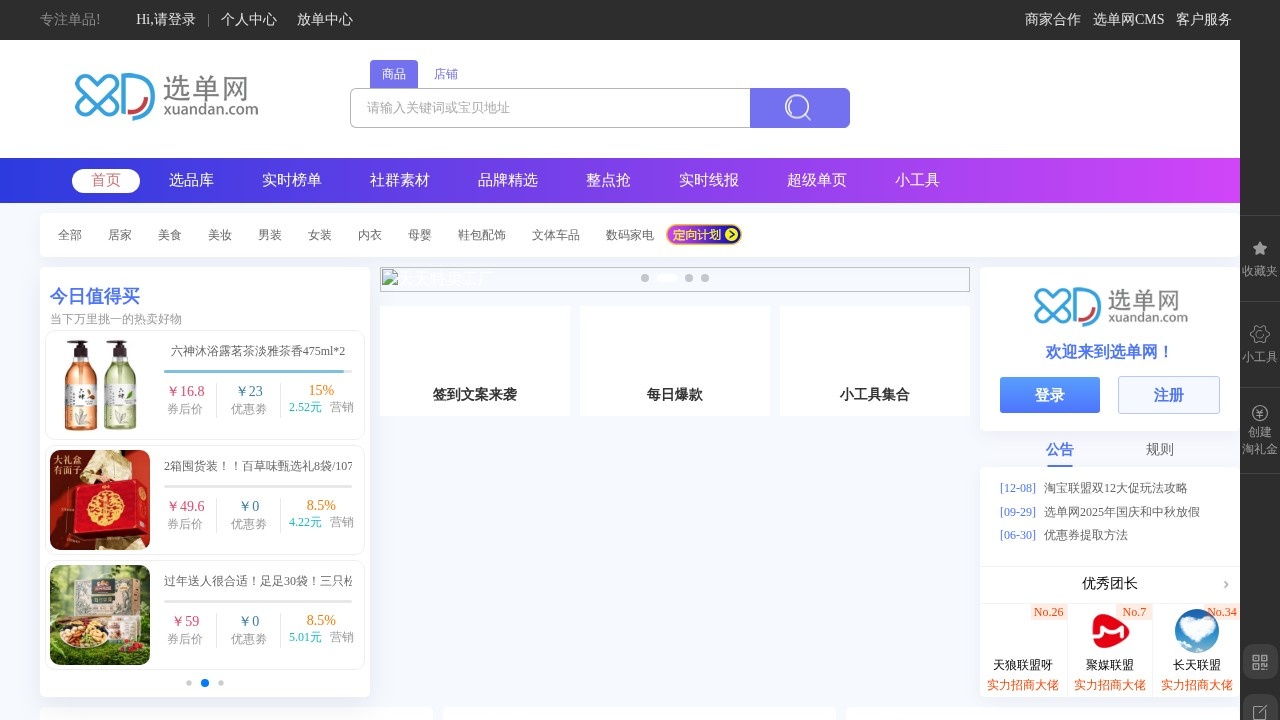
Task: Switch search mode to 店铺
Action: pos(446,73)
